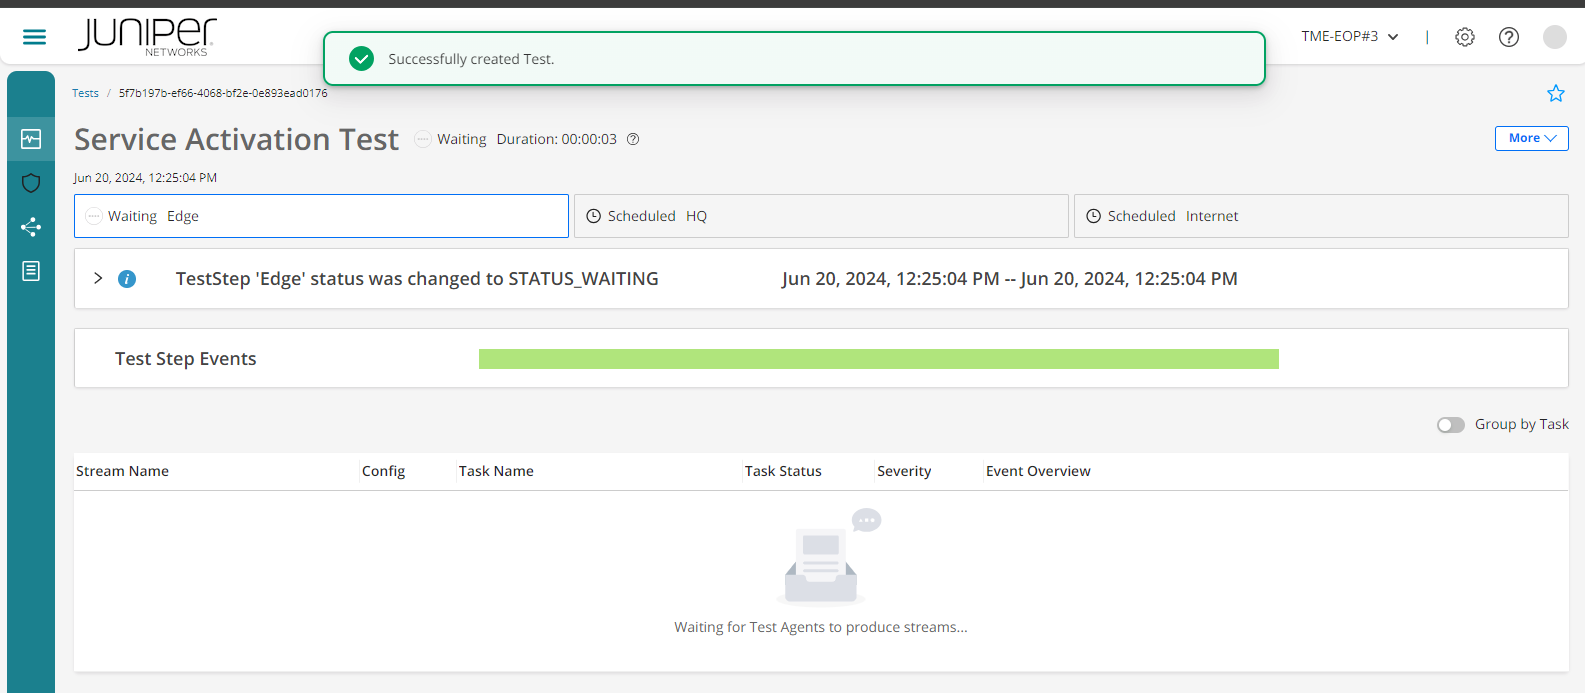1585x693 pixels.
Task: Click the user avatar circle
Action: [1554, 37]
